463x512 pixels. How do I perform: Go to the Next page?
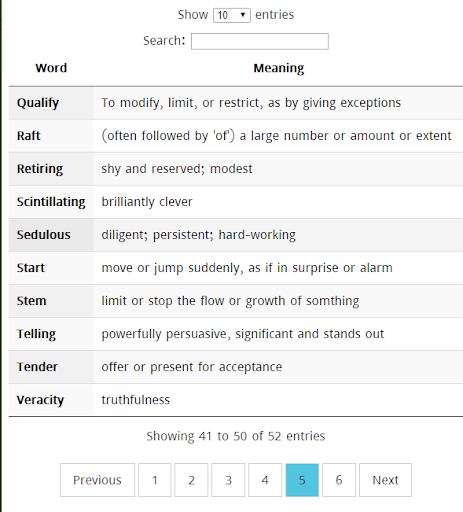point(385,480)
